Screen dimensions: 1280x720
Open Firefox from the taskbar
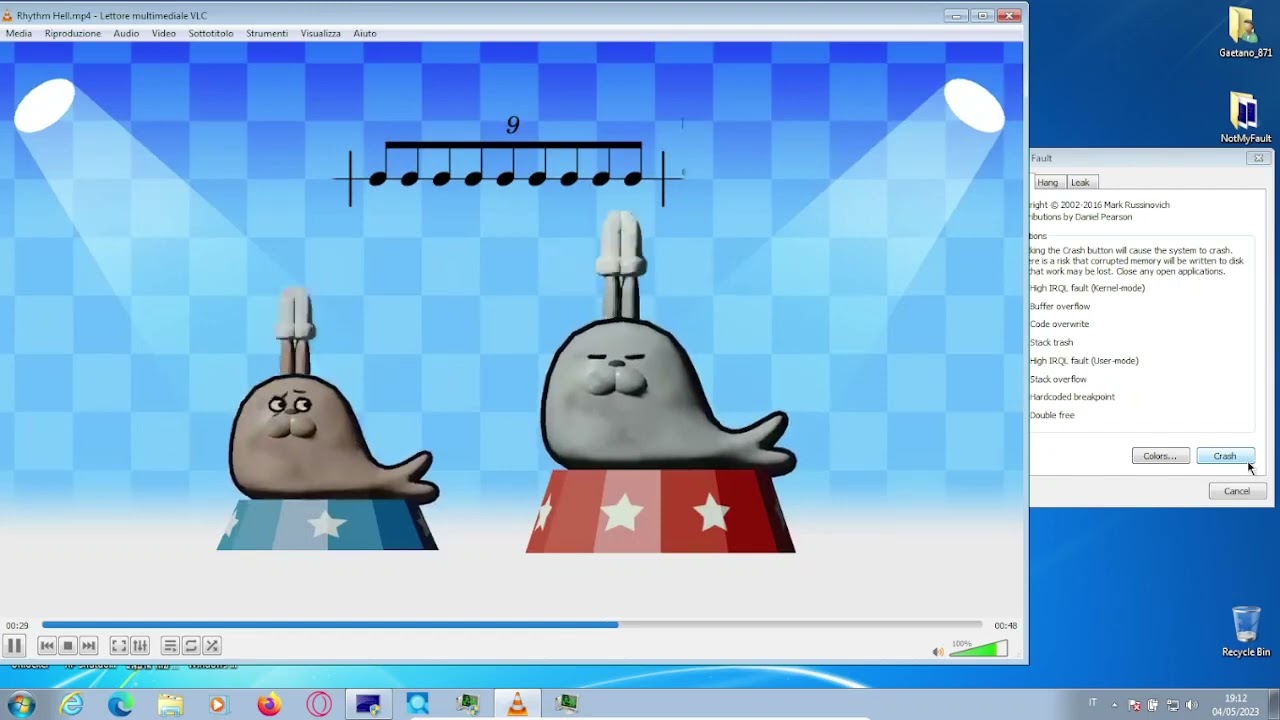269,704
